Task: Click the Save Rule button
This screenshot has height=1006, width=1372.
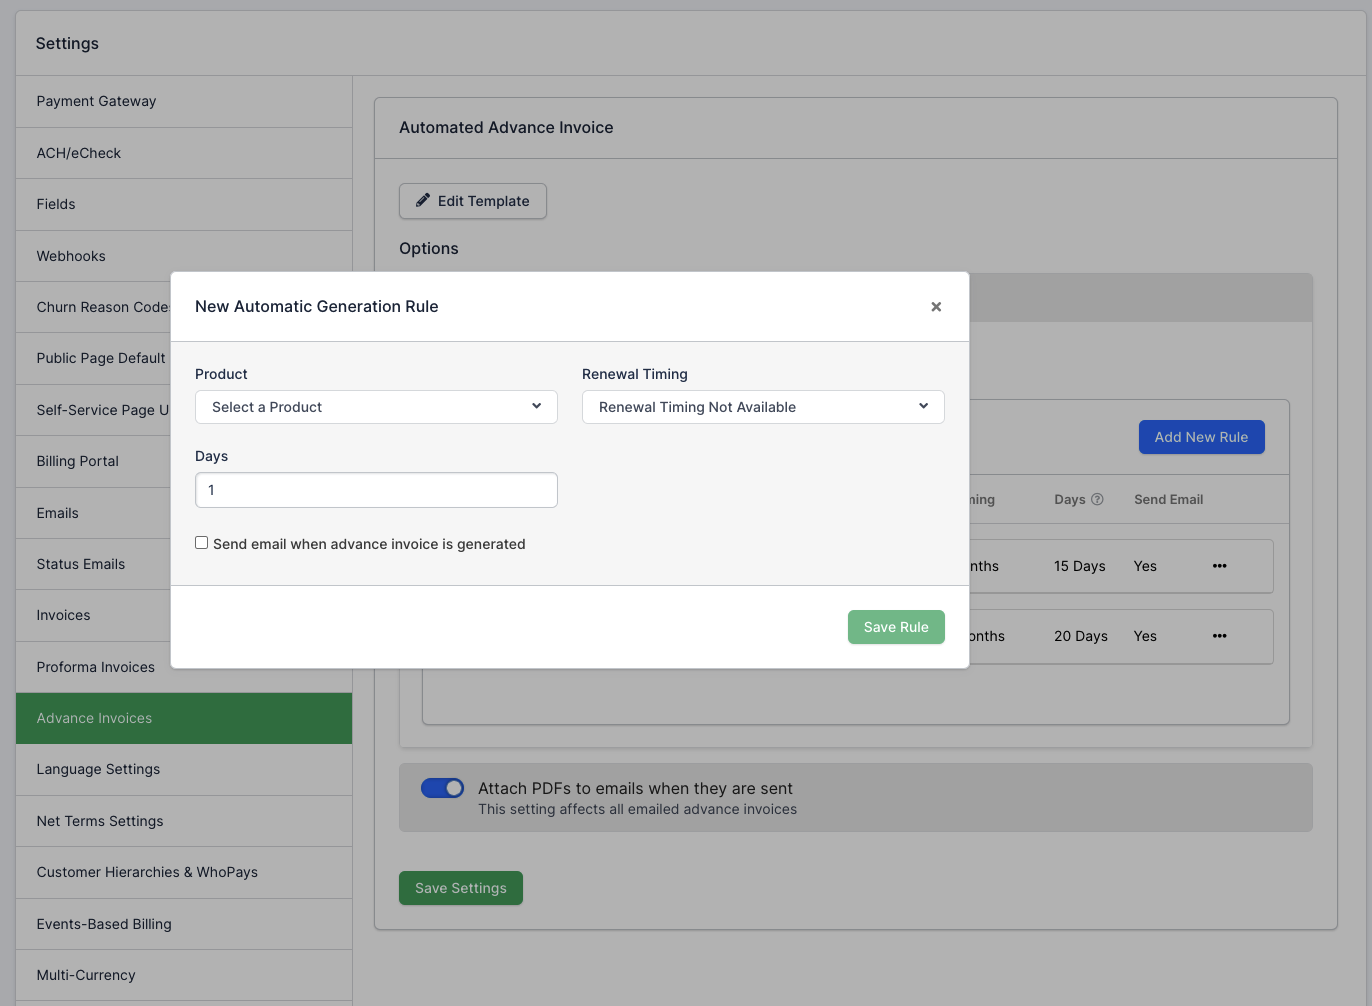Action: coord(895,627)
